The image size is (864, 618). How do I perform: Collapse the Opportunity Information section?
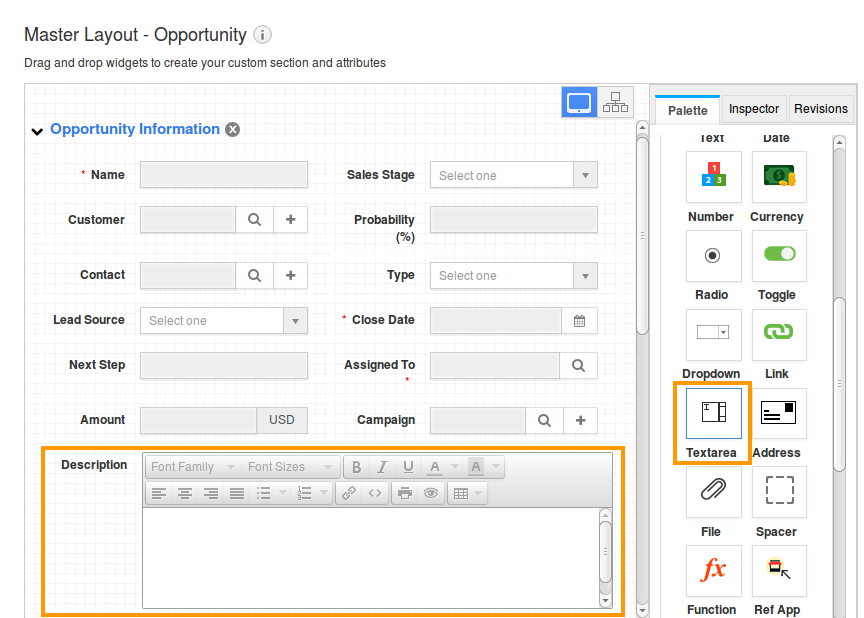pyautogui.click(x=37, y=130)
